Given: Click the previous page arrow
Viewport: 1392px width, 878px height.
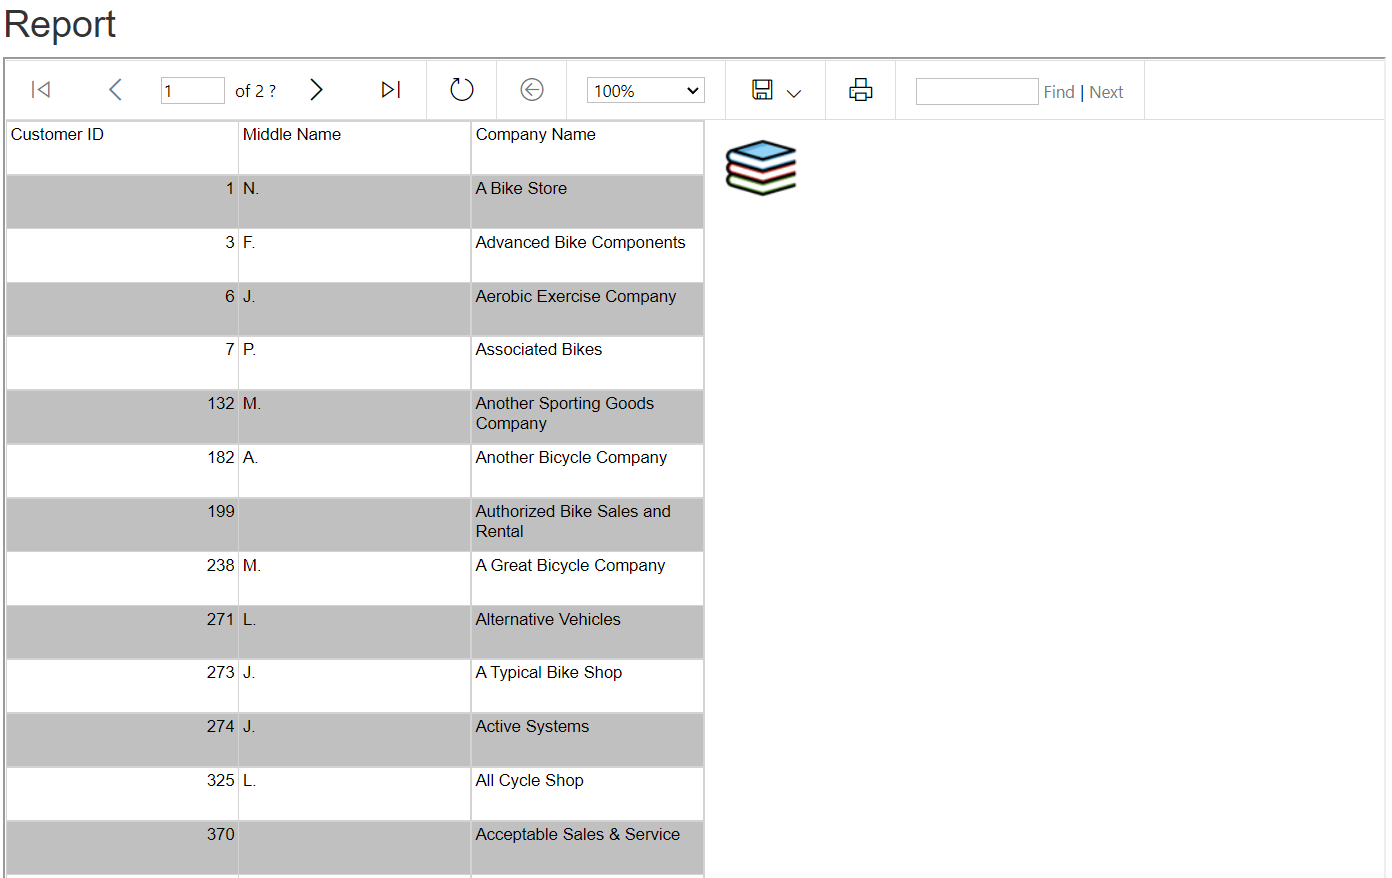Looking at the screenshot, I should [x=115, y=90].
